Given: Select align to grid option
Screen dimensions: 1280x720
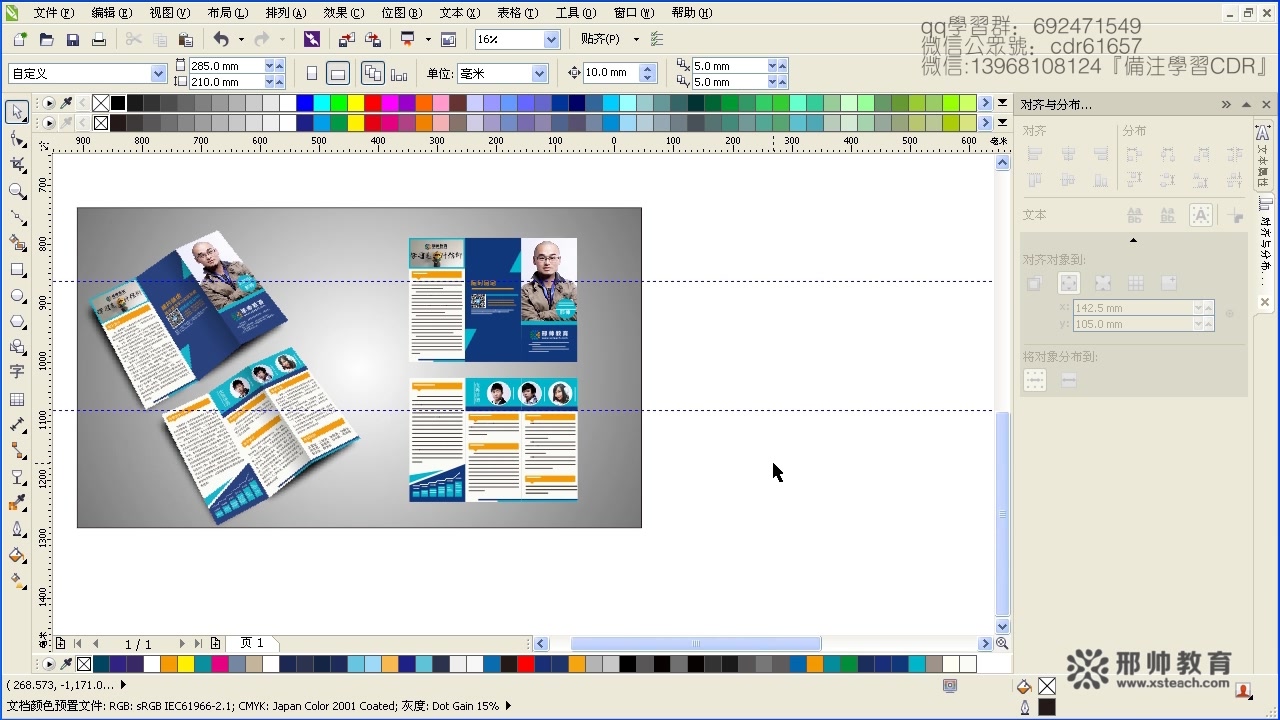Looking at the screenshot, I should coord(1136,284).
